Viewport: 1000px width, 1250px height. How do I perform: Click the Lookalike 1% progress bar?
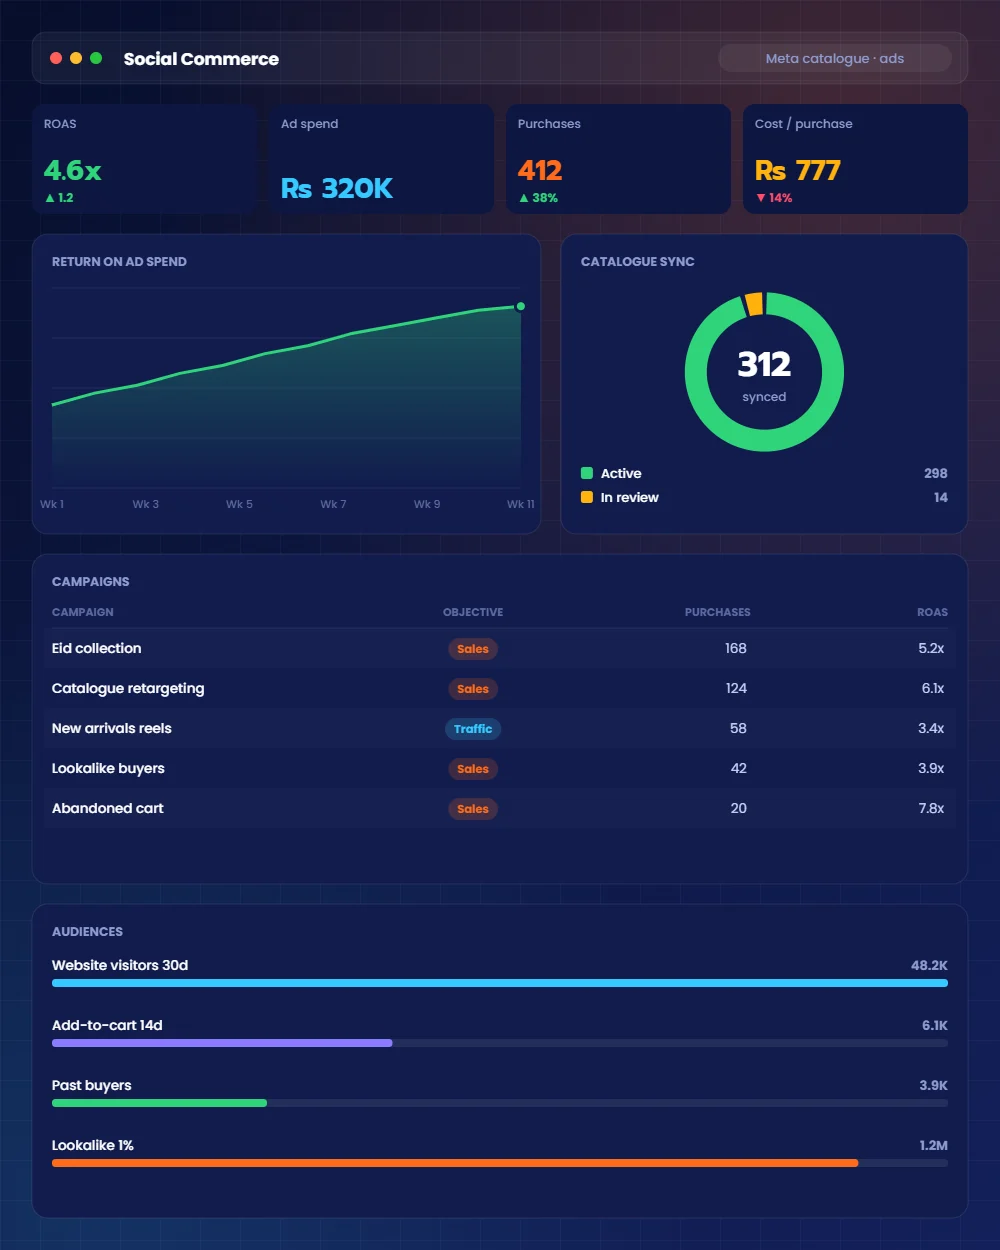(500, 1163)
